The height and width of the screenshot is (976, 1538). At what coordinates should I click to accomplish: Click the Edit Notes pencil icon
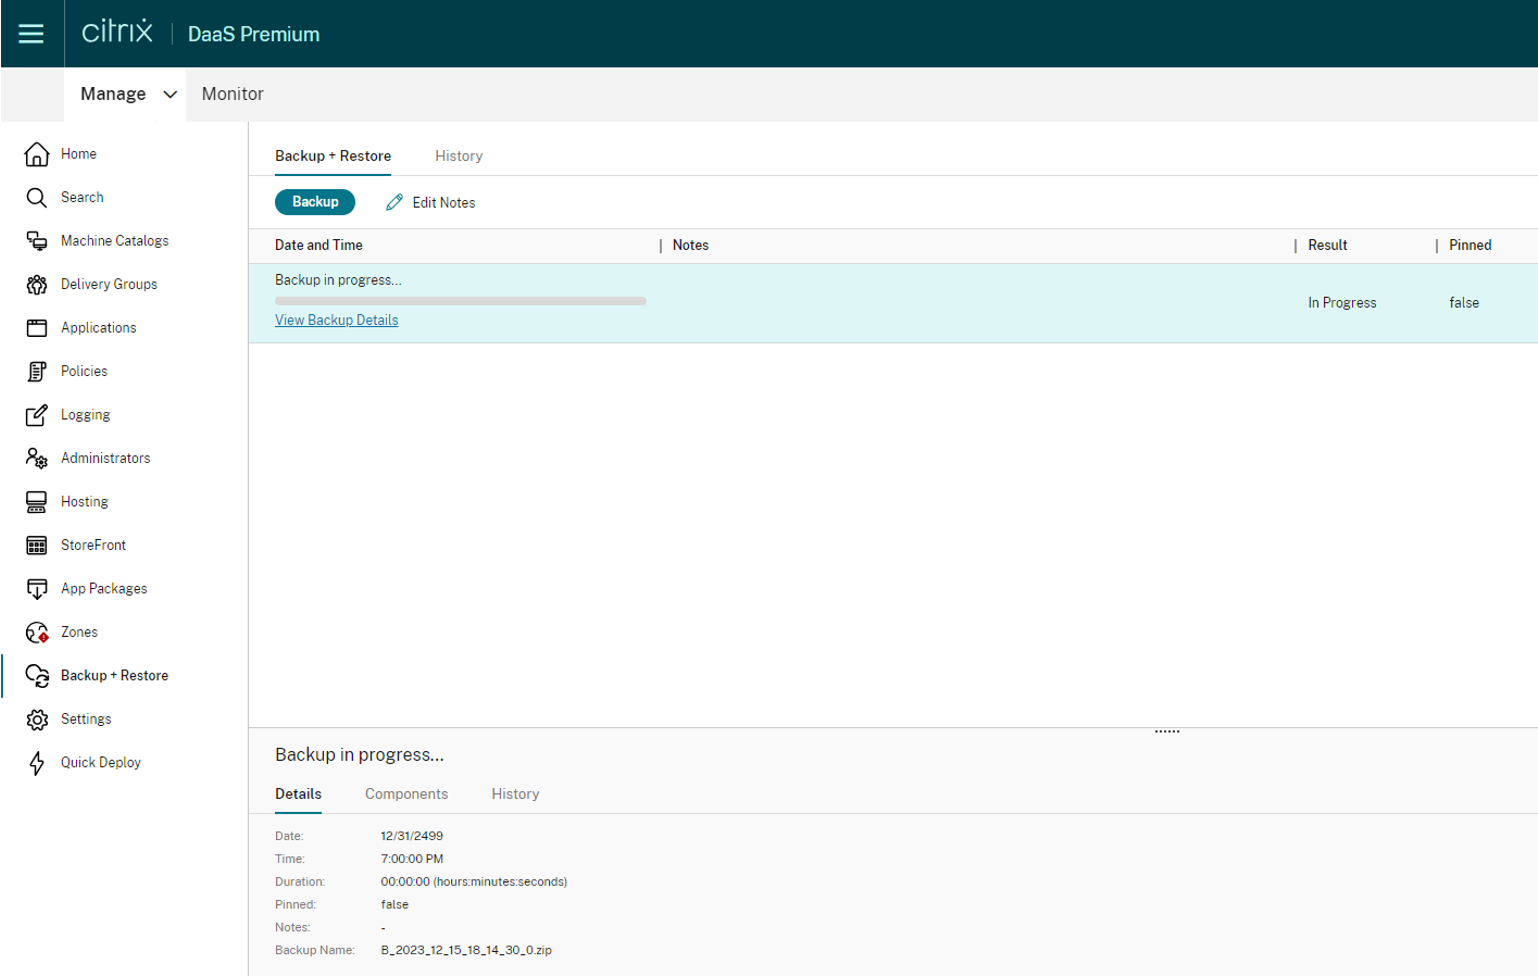pyautogui.click(x=394, y=203)
